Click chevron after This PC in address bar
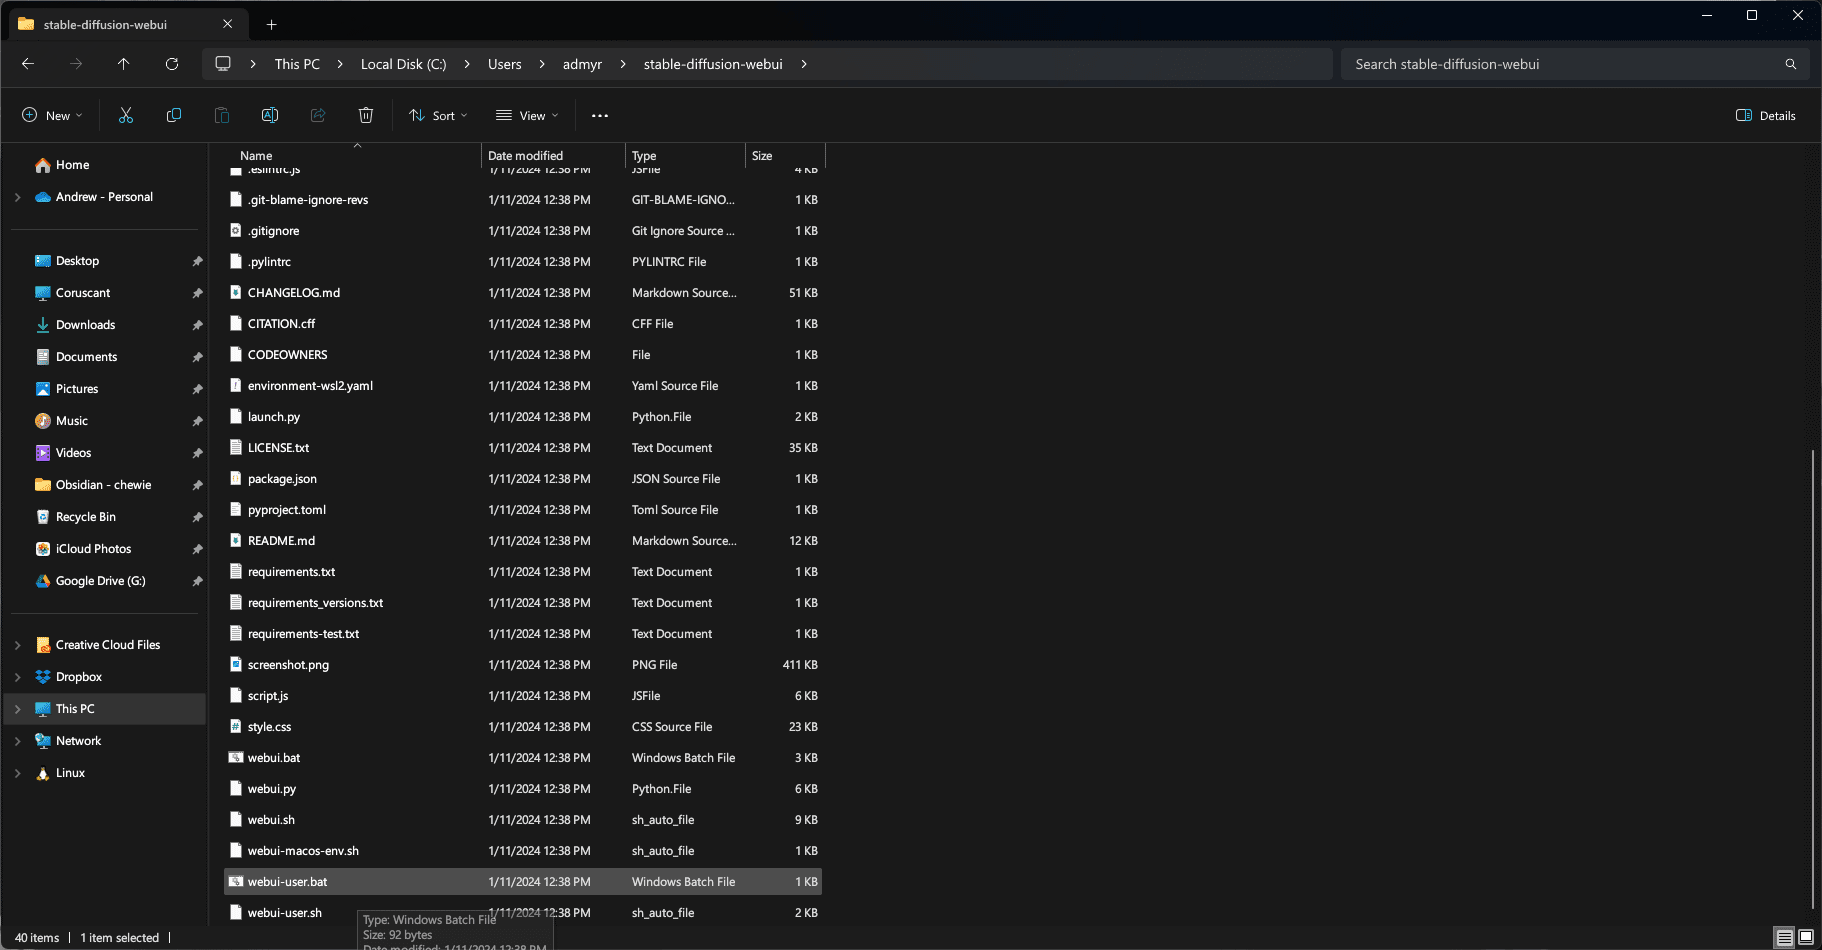1822x950 pixels. tap(340, 64)
